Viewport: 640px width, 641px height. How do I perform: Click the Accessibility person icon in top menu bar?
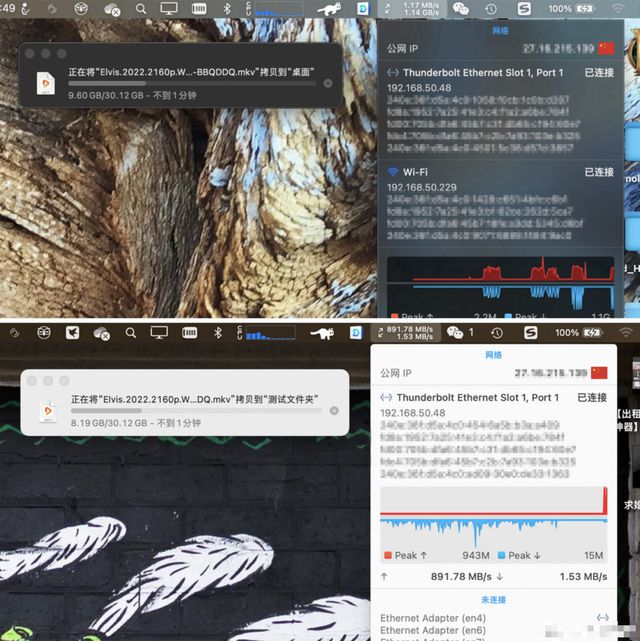click(x=25, y=9)
